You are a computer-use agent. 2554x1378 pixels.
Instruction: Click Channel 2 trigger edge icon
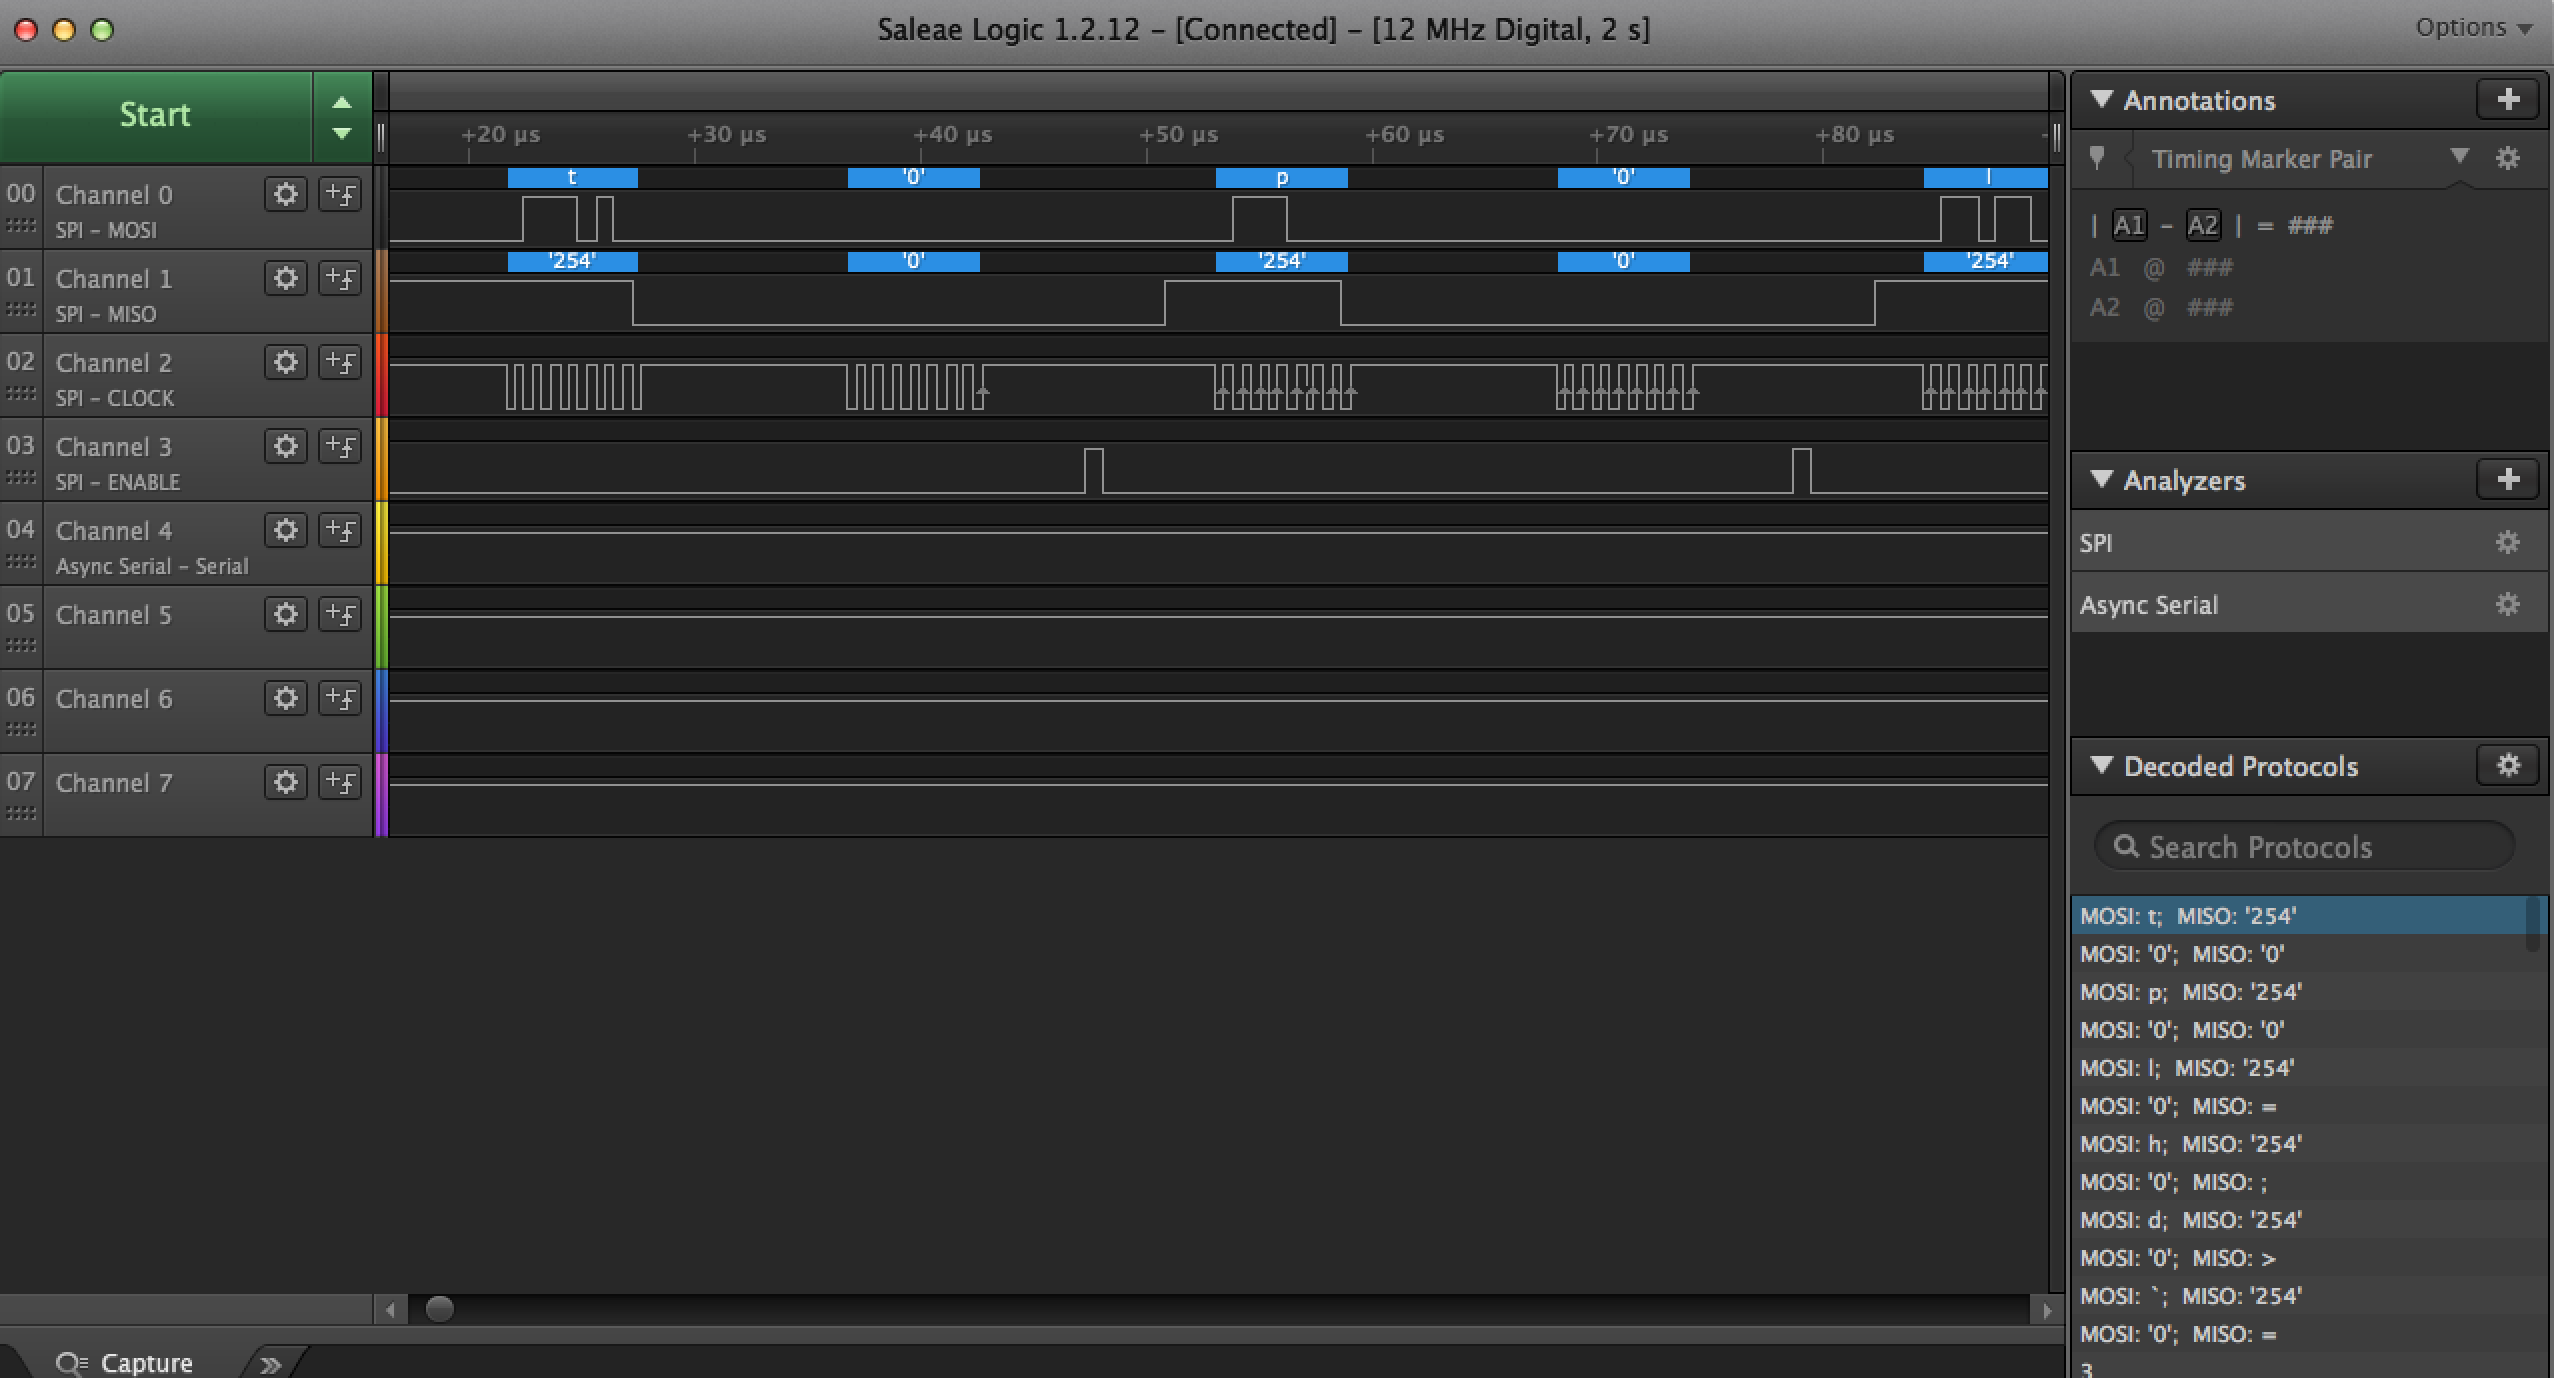pos(340,362)
